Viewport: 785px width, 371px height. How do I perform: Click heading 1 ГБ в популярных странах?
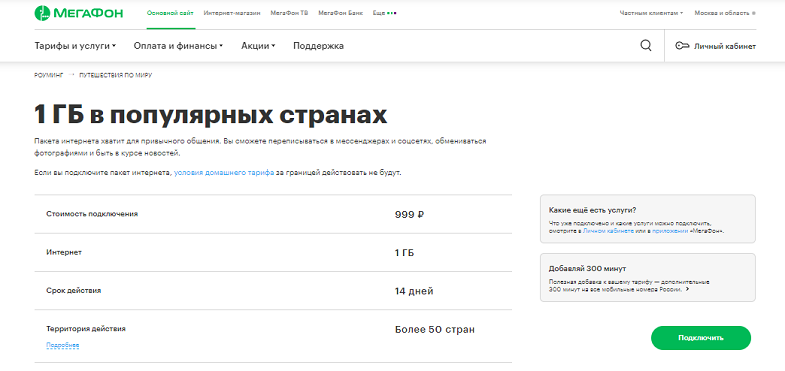click(x=210, y=115)
